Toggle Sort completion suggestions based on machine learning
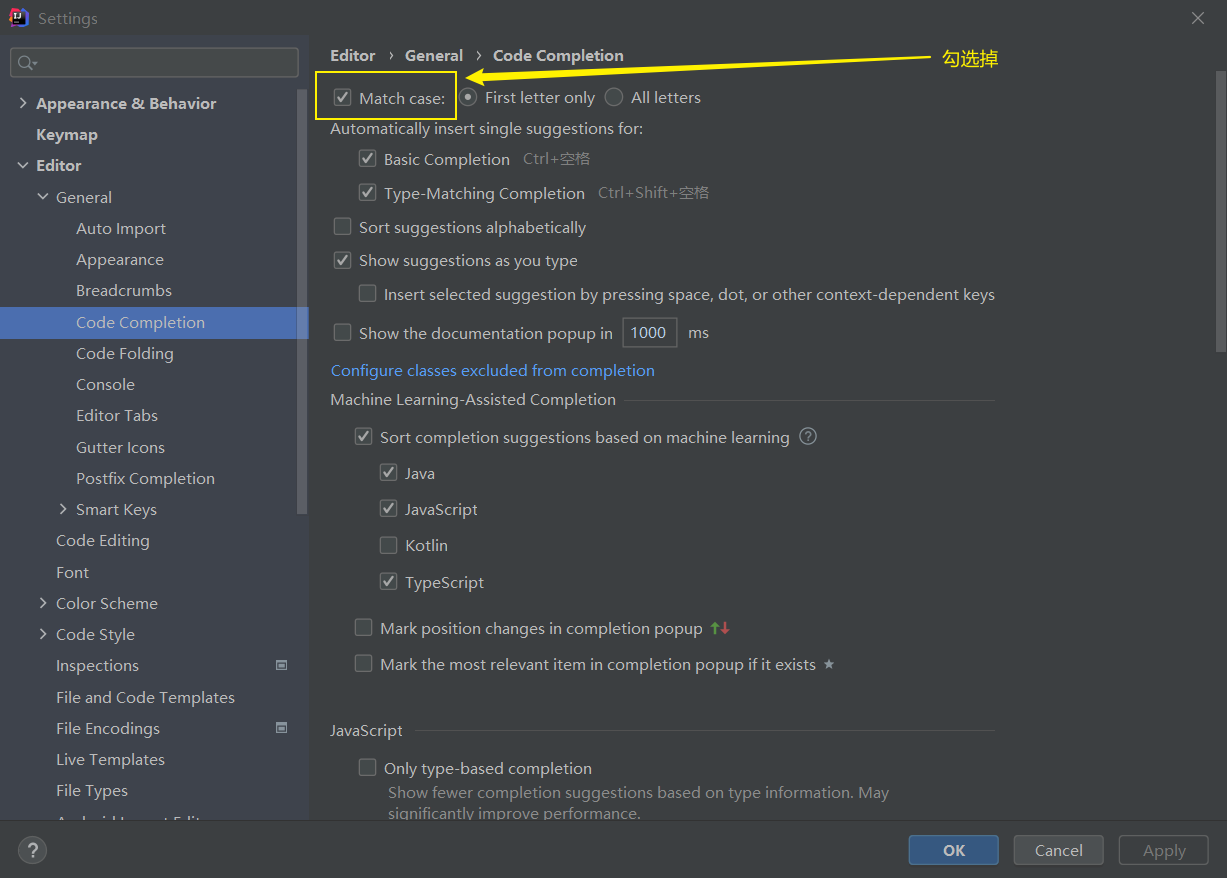1227x878 pixels. (364, 437)
